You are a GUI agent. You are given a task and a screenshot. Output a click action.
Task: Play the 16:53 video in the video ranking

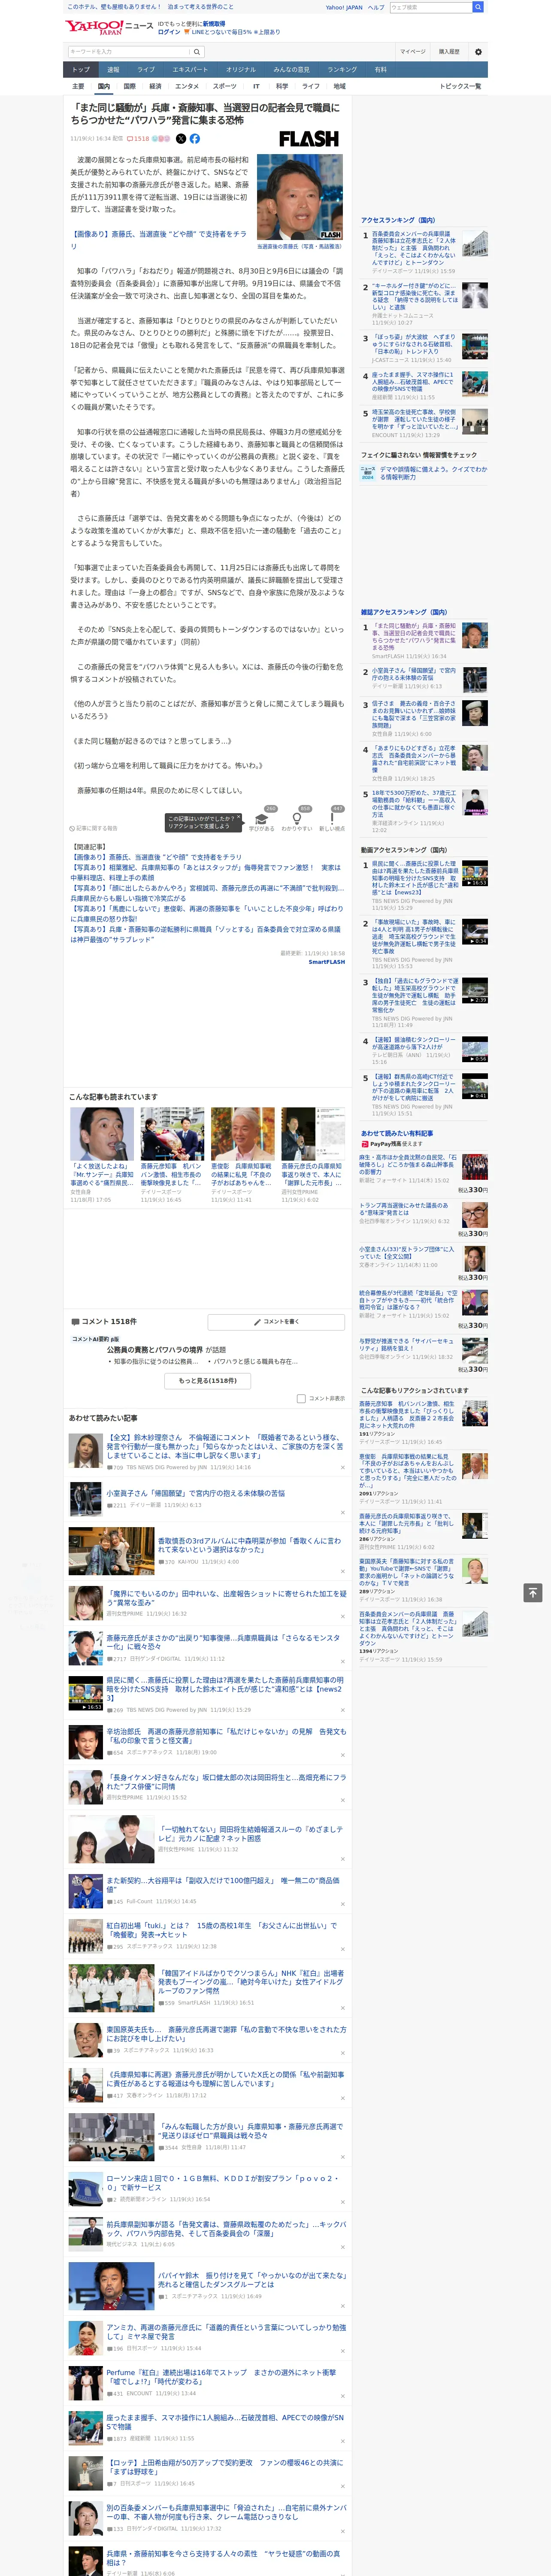474,873
